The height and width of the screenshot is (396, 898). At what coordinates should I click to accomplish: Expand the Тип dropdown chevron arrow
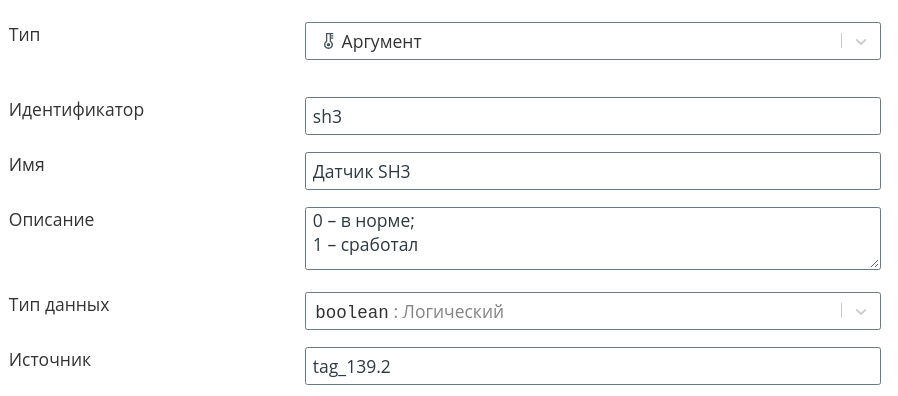pyautogui.click(x=860, y=41)
